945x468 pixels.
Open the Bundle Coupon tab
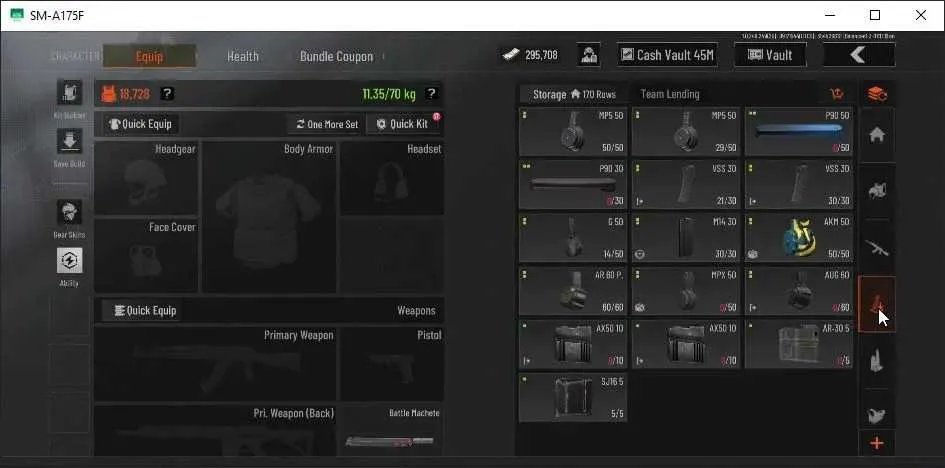point(336,57)
